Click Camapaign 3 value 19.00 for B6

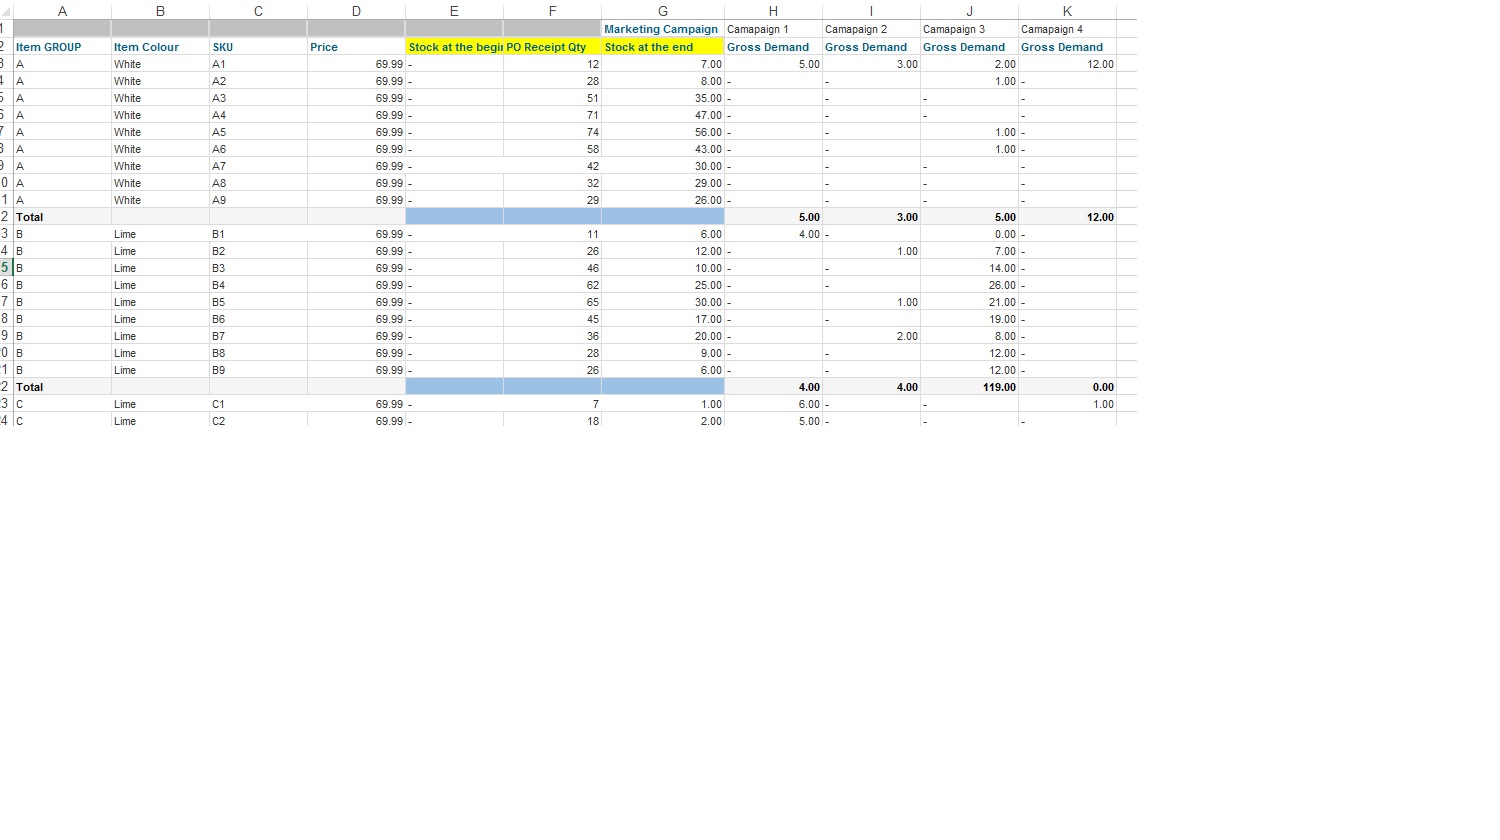coord(969,319)
